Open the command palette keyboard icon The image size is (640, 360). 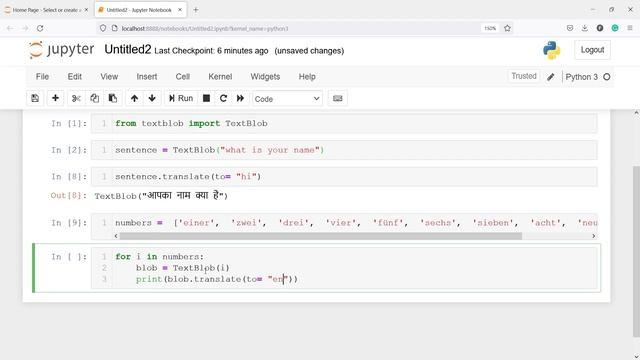point(338,98)
